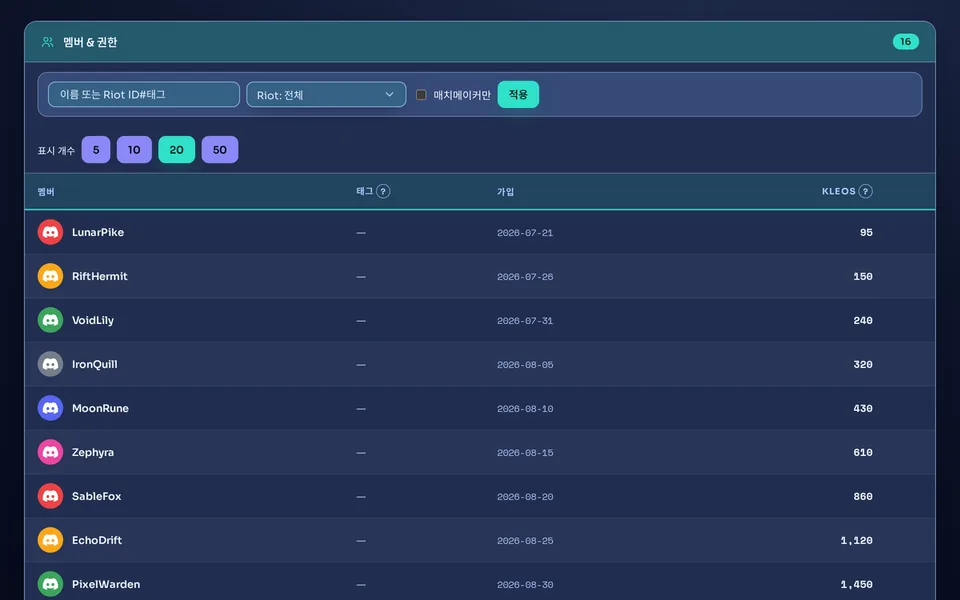
Task: Click LunarPike's red Discord avatar
Action: 50,232
